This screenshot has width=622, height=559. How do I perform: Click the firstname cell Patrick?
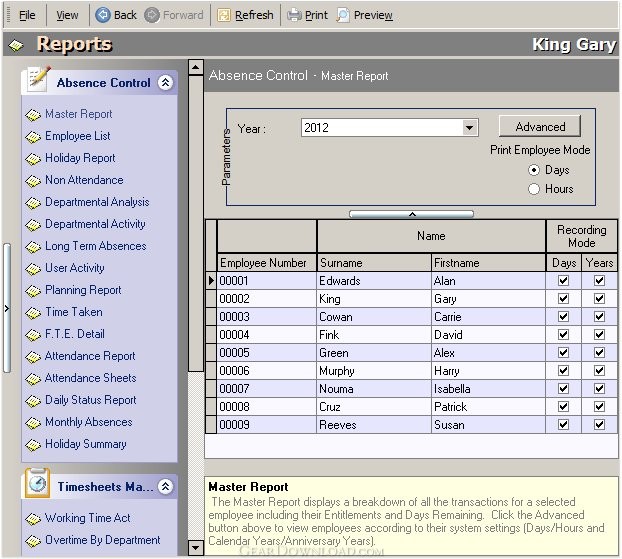pos(488,407)
